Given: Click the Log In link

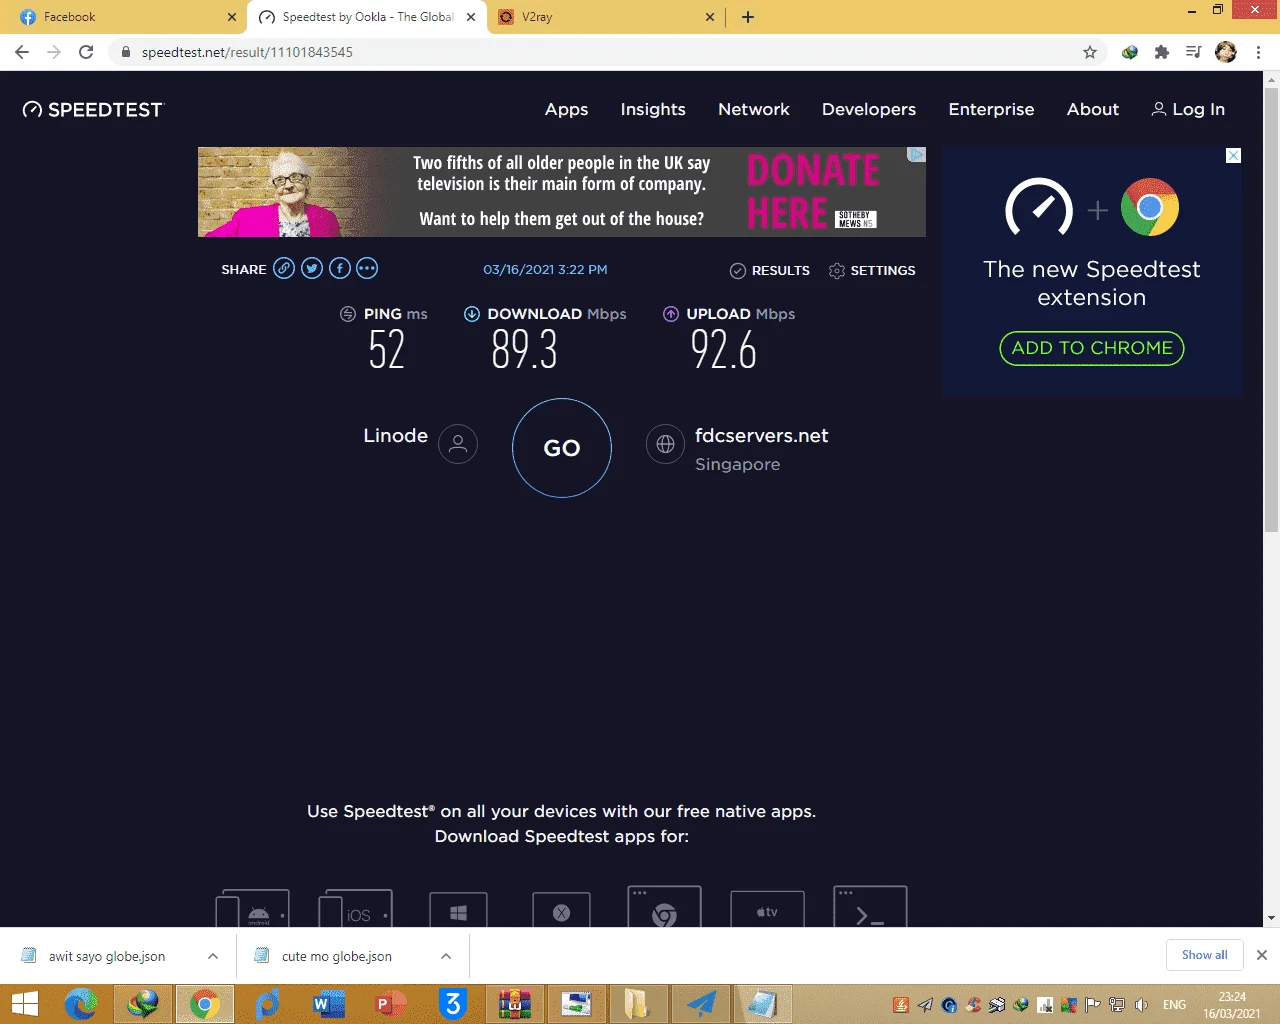Looking at the screenshot, I should click(x=1188, y=109).
